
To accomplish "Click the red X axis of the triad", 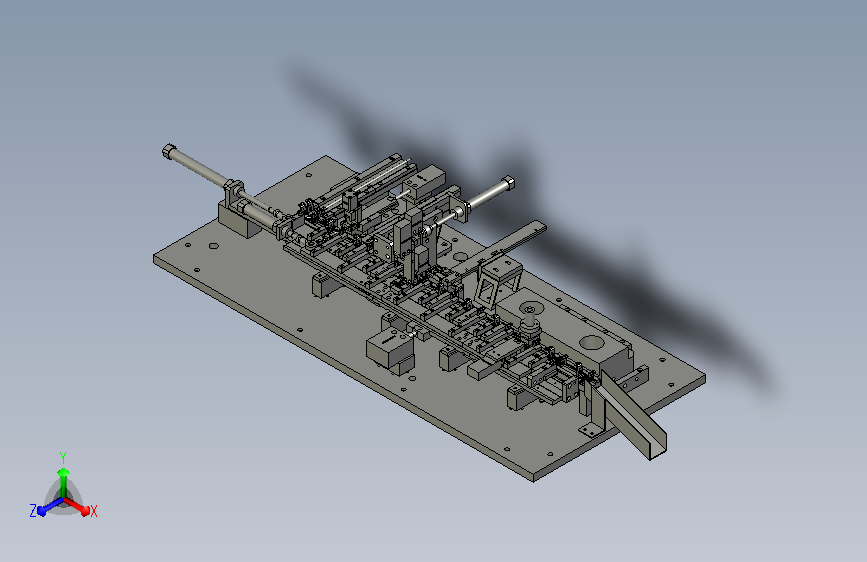I will pyautogui.click(x=77, y=507).
